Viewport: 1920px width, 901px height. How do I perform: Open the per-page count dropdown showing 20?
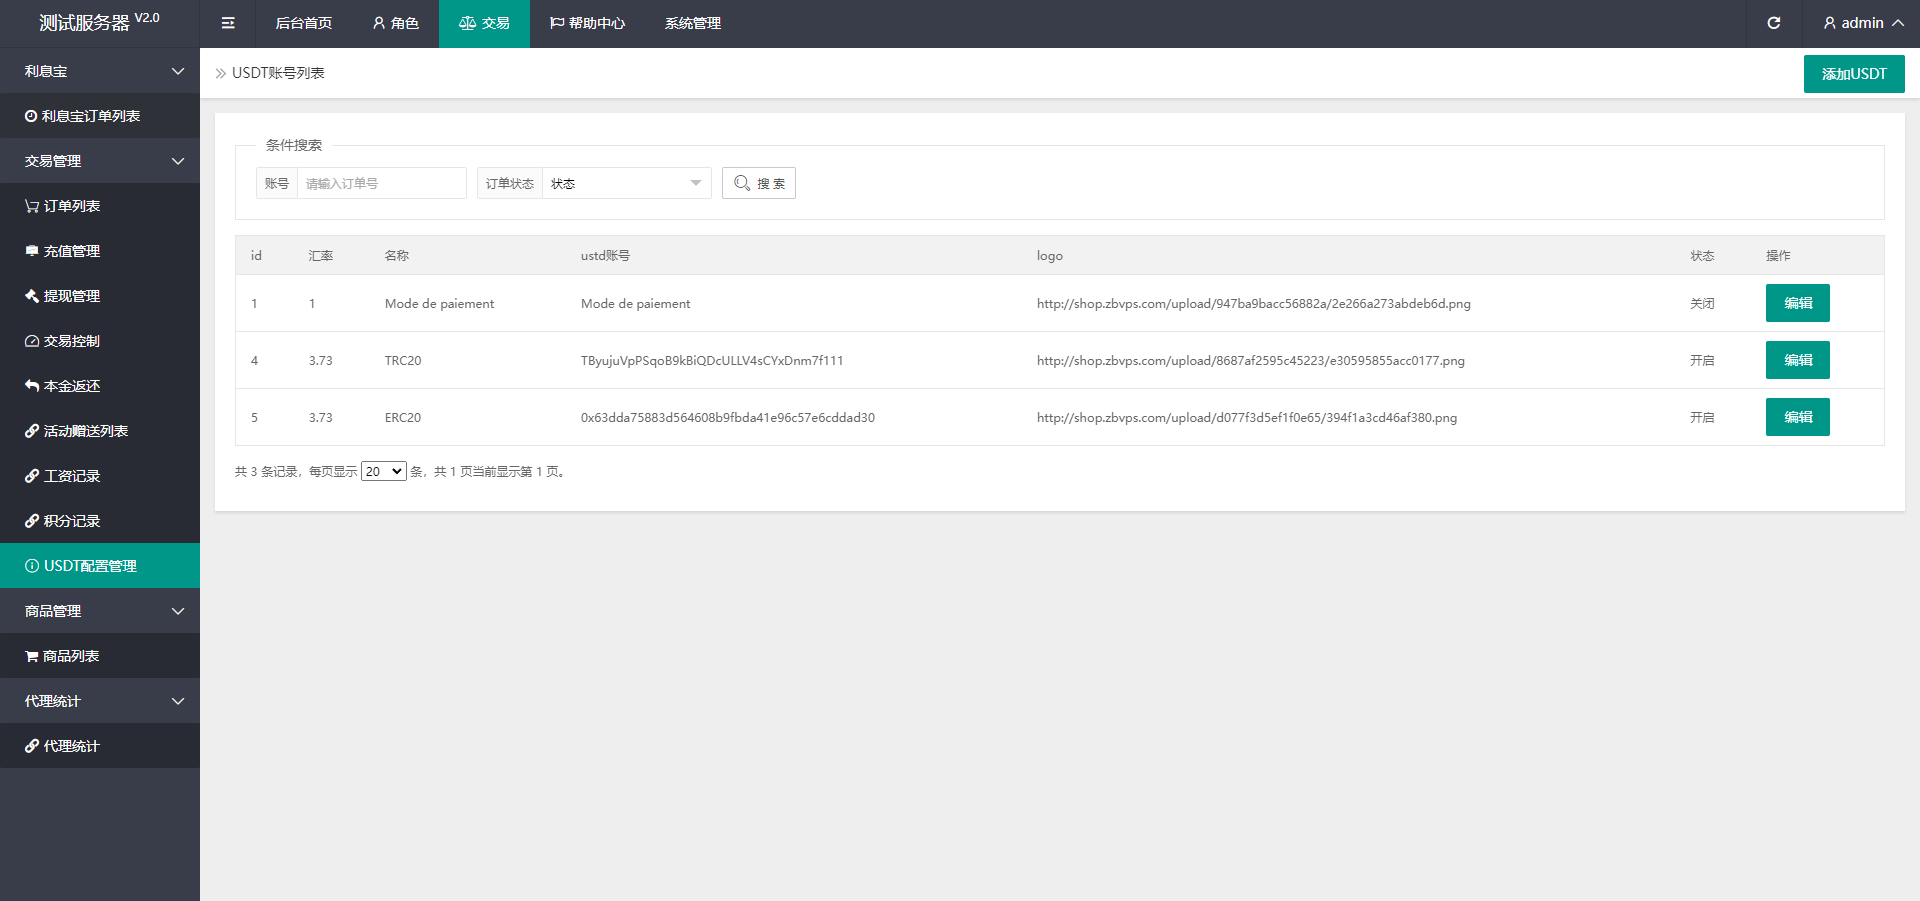(384, 471)
